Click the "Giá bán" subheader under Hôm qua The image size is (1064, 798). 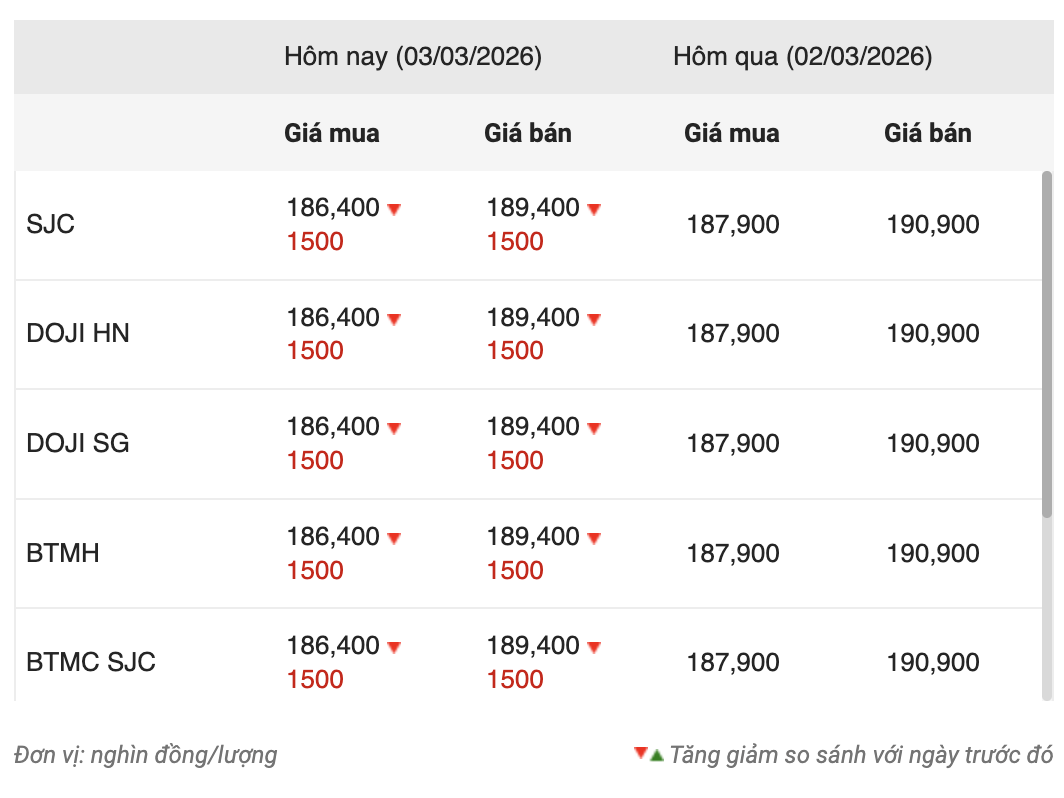[x=928, y=133]
